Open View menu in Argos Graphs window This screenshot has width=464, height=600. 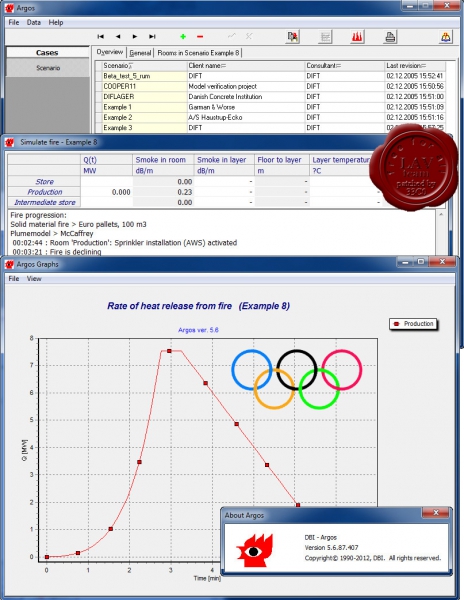[x=34, y=279]
